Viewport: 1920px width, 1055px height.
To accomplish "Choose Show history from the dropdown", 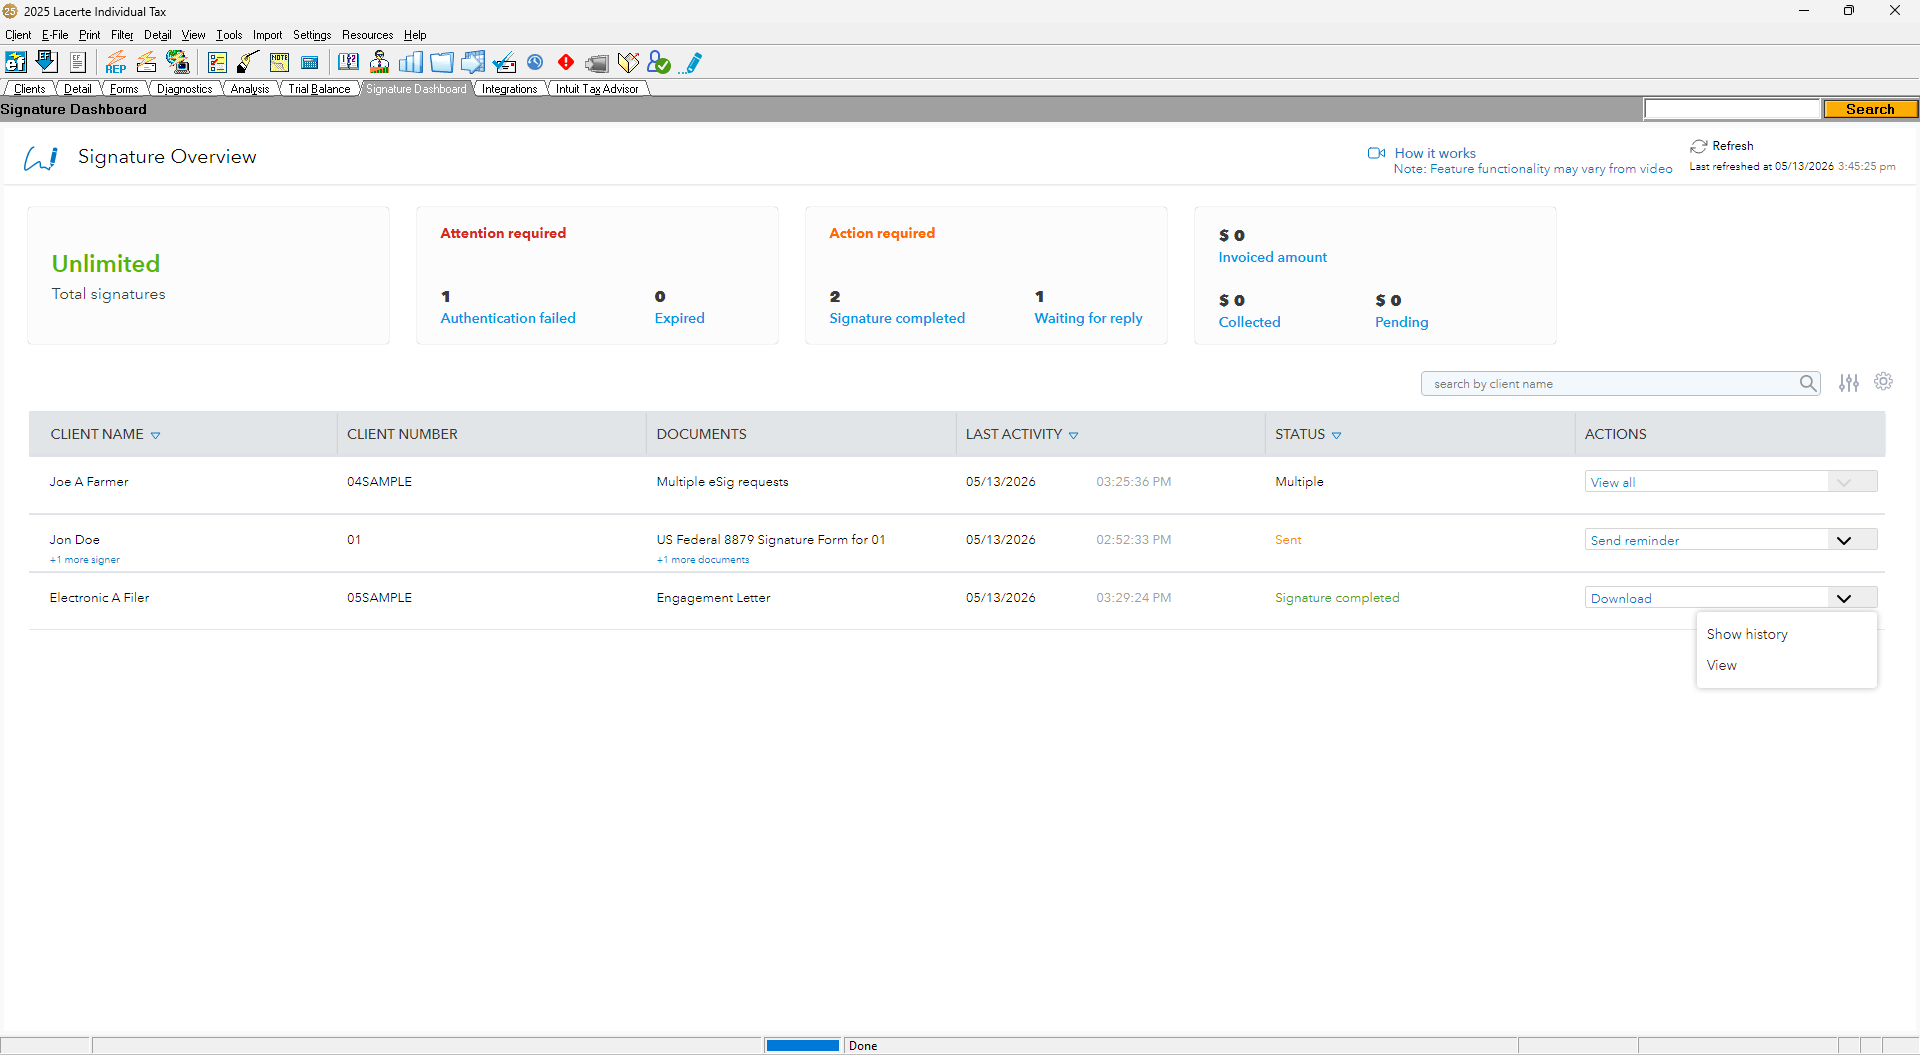I will 1747,634.
